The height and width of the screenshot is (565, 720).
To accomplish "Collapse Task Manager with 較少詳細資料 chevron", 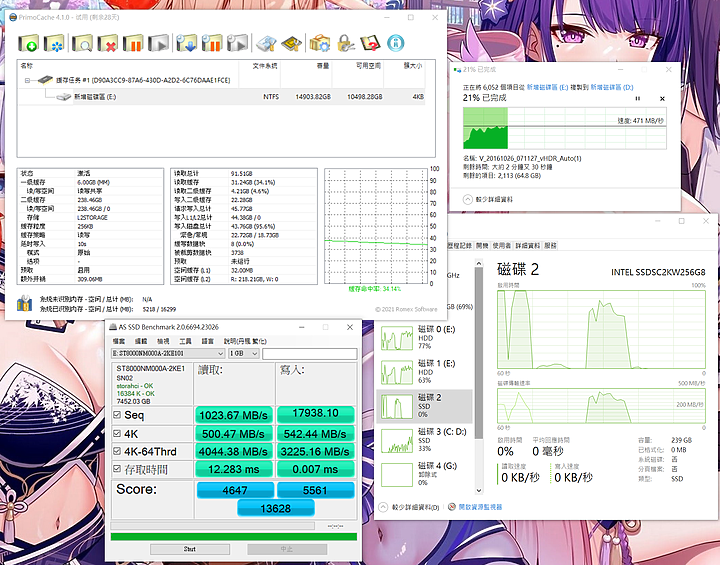I will (x=383, y=507).
